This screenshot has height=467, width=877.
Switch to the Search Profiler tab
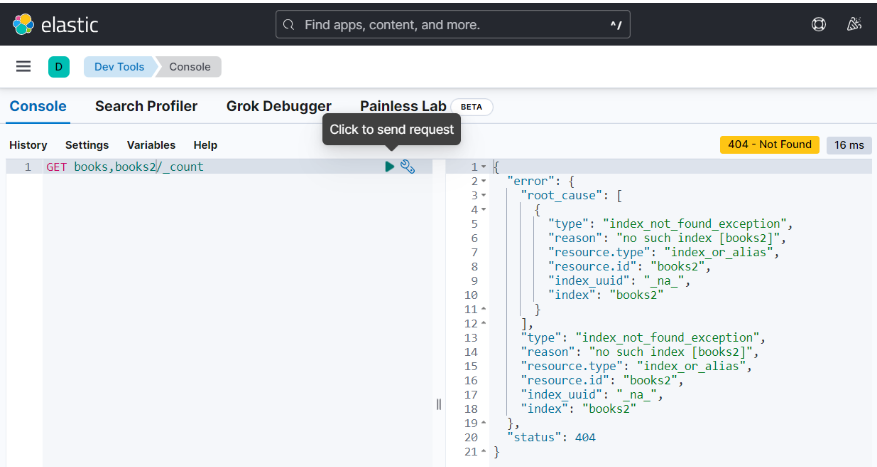(x=146, y=106)
